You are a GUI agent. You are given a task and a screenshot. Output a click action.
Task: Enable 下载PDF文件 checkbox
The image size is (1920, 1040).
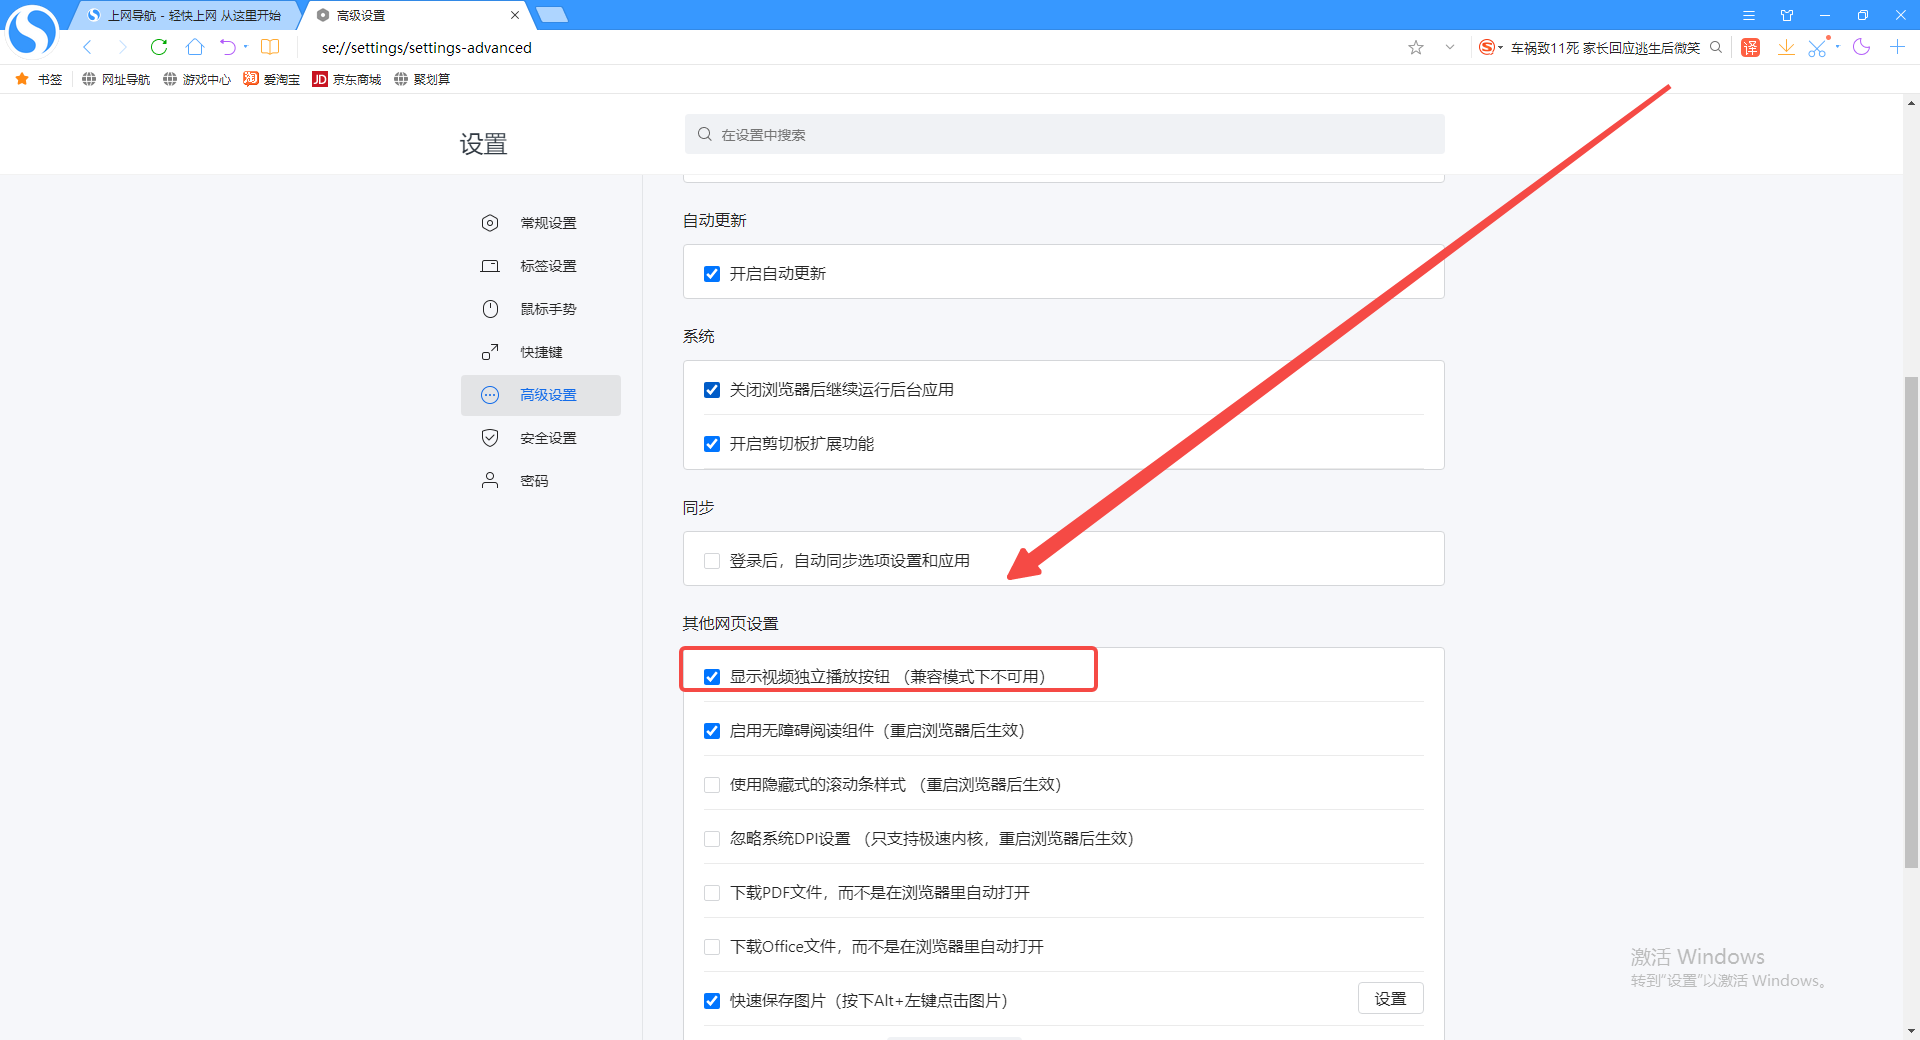712,893
